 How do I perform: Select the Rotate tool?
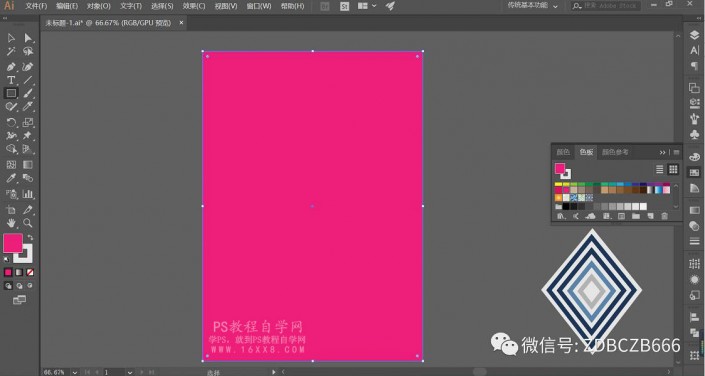11,122
